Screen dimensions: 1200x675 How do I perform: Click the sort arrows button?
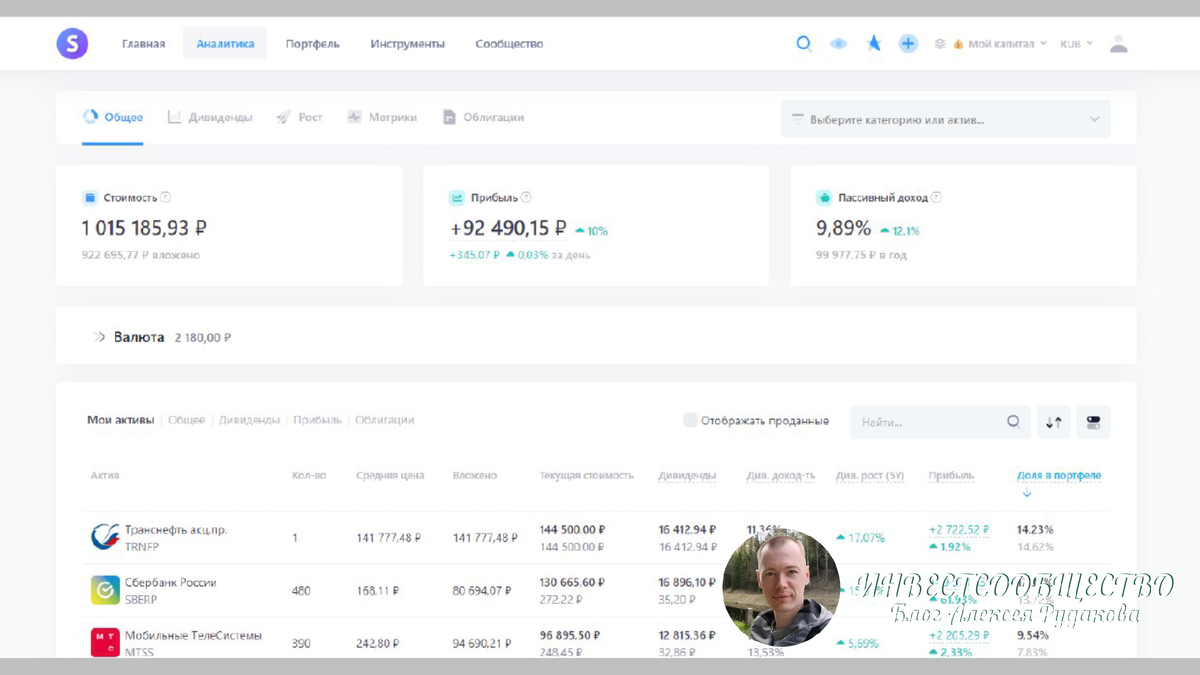coord(1054,422)
